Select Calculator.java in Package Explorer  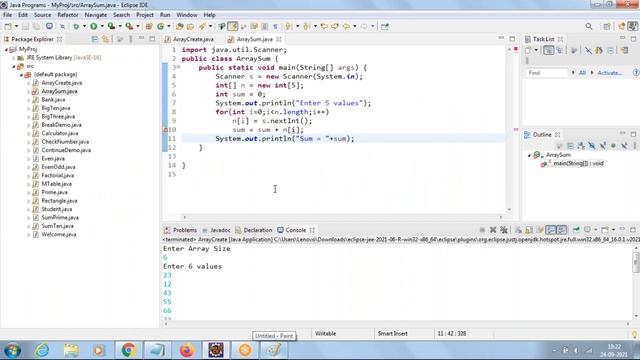click(60, 133)
